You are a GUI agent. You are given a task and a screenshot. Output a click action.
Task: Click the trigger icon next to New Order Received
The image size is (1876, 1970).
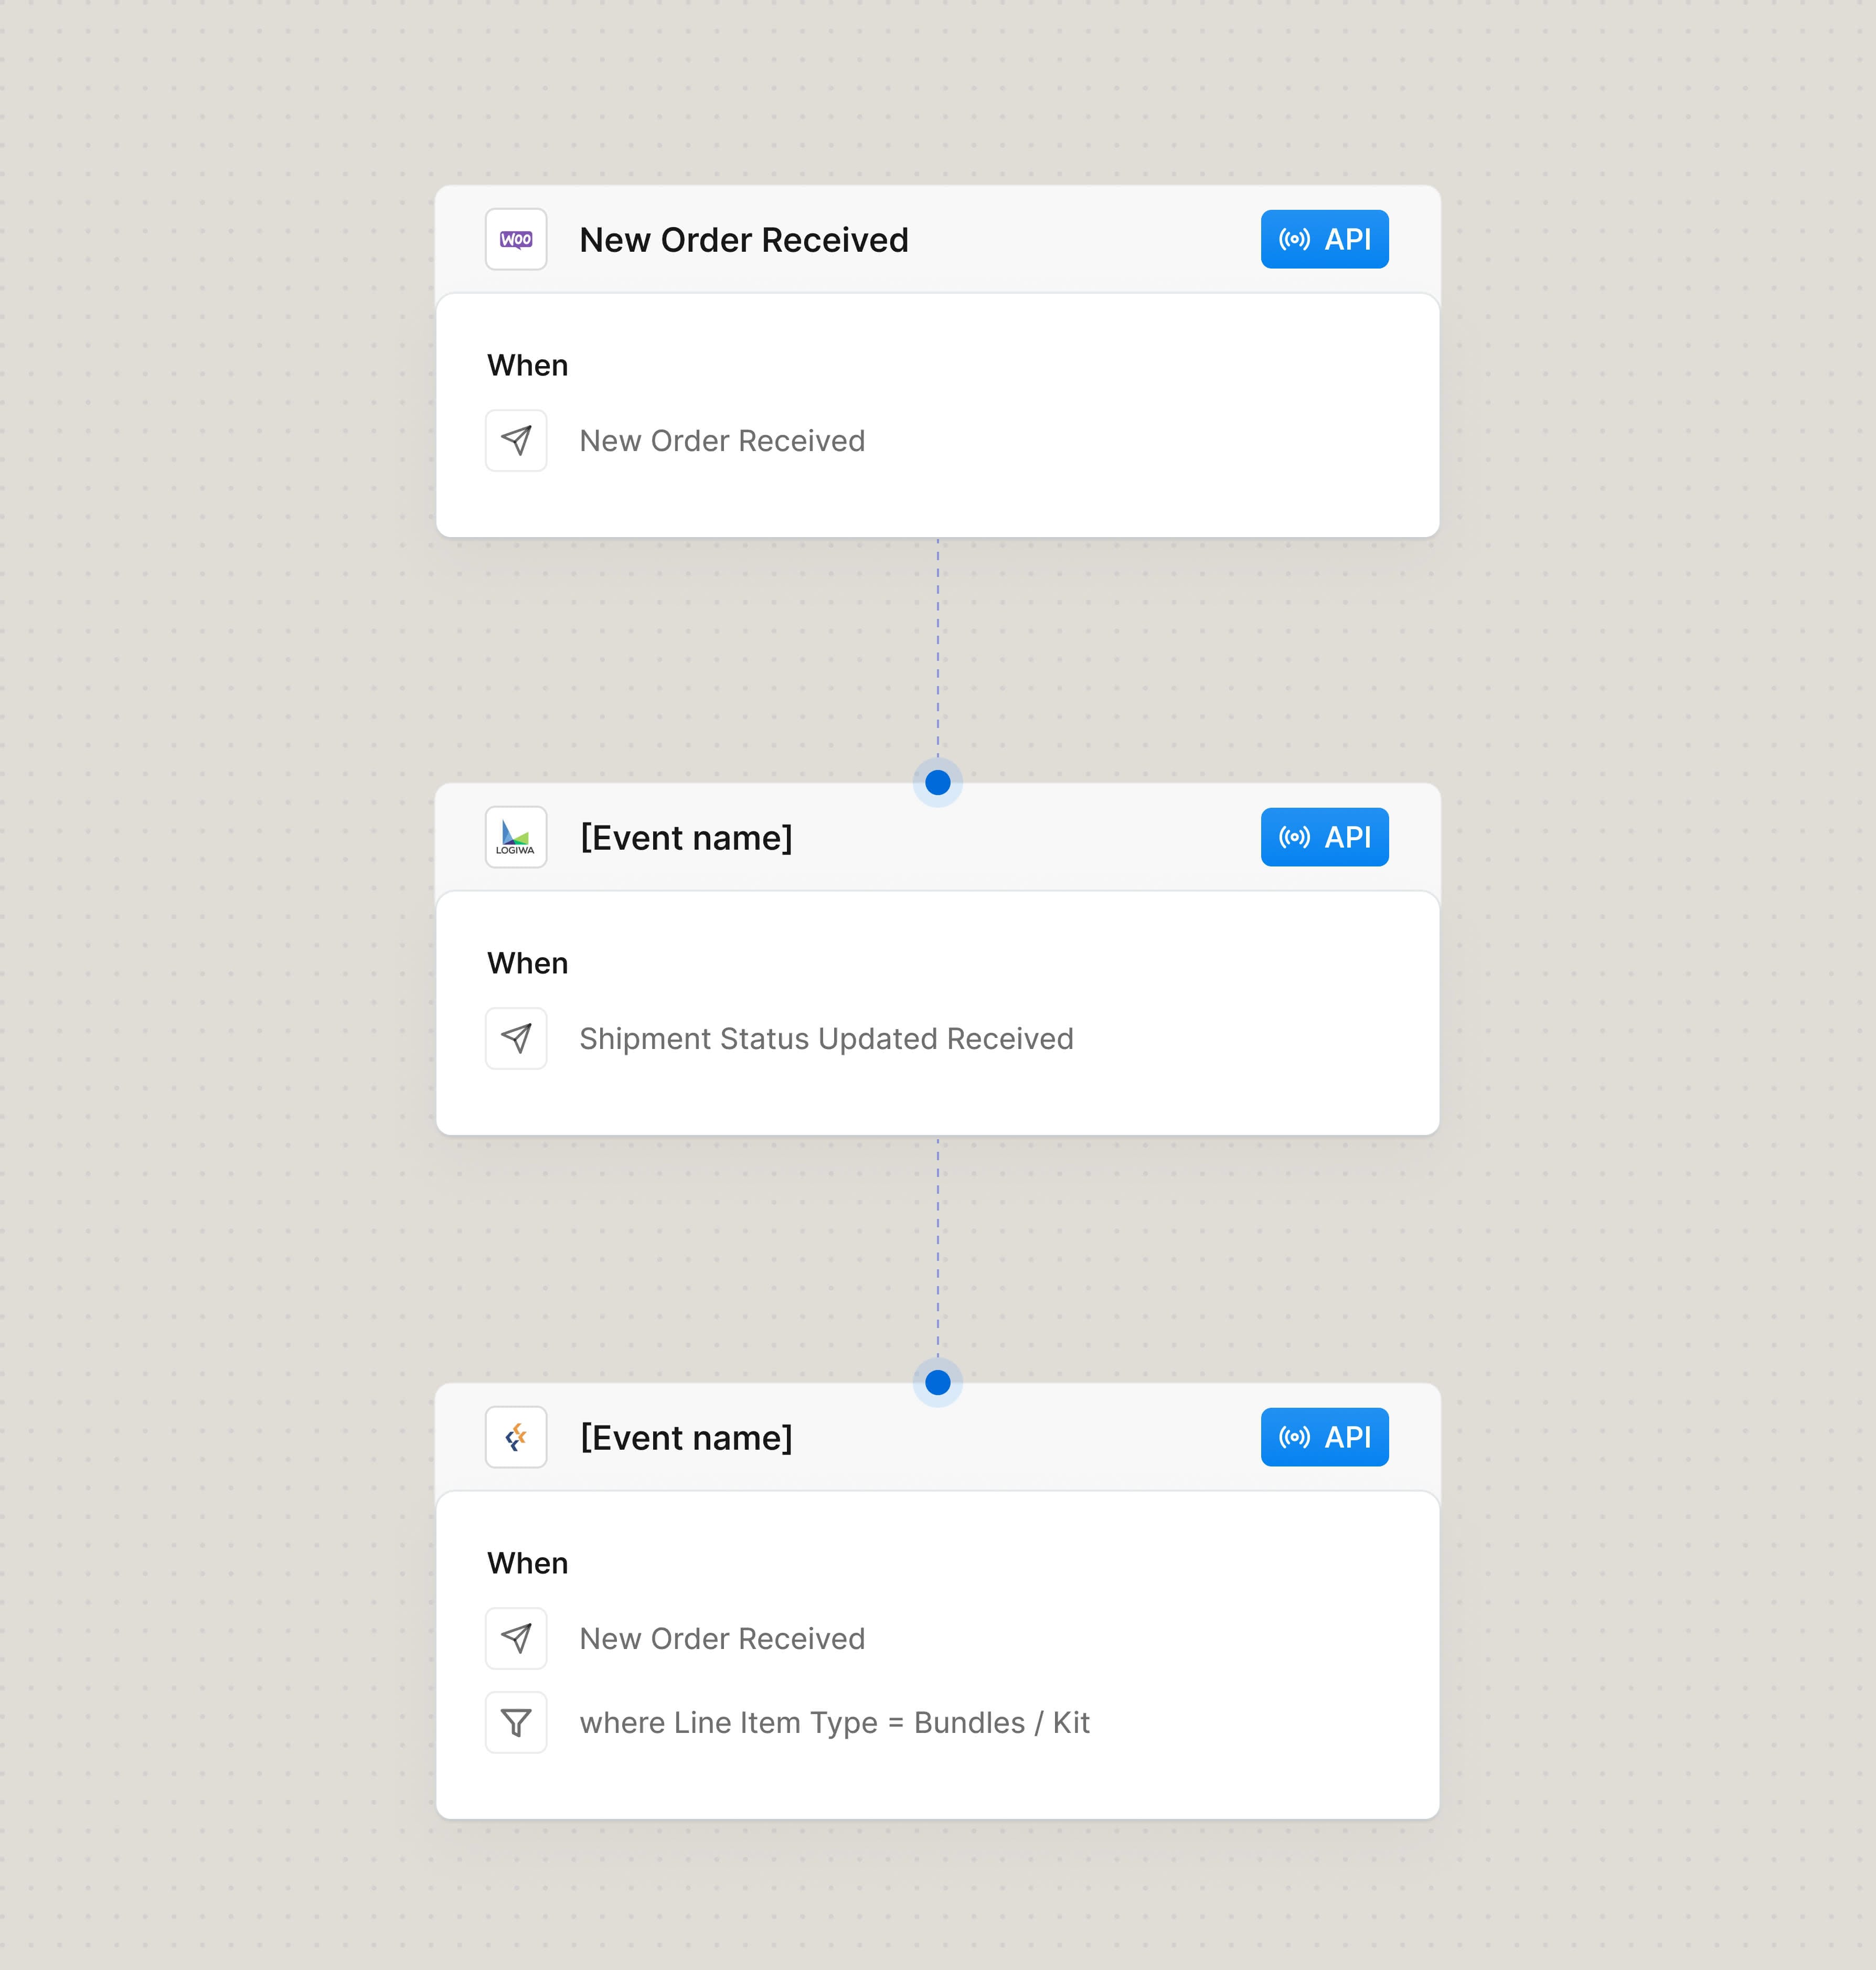(x=516, y=440)
